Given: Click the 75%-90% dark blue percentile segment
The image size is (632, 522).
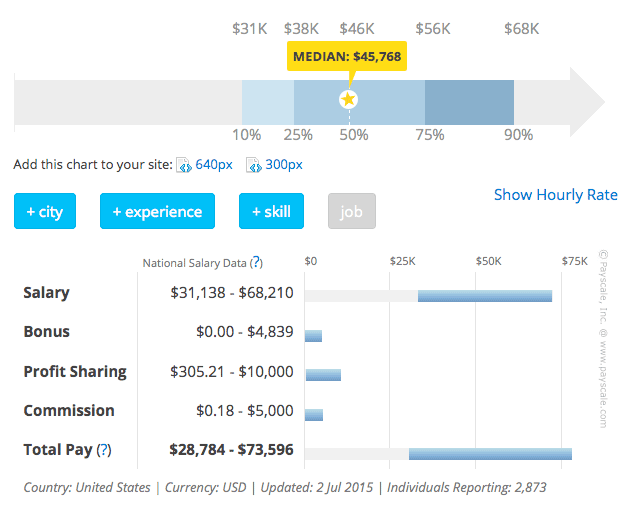Looking at the screenshot, I should pos(469,102).
